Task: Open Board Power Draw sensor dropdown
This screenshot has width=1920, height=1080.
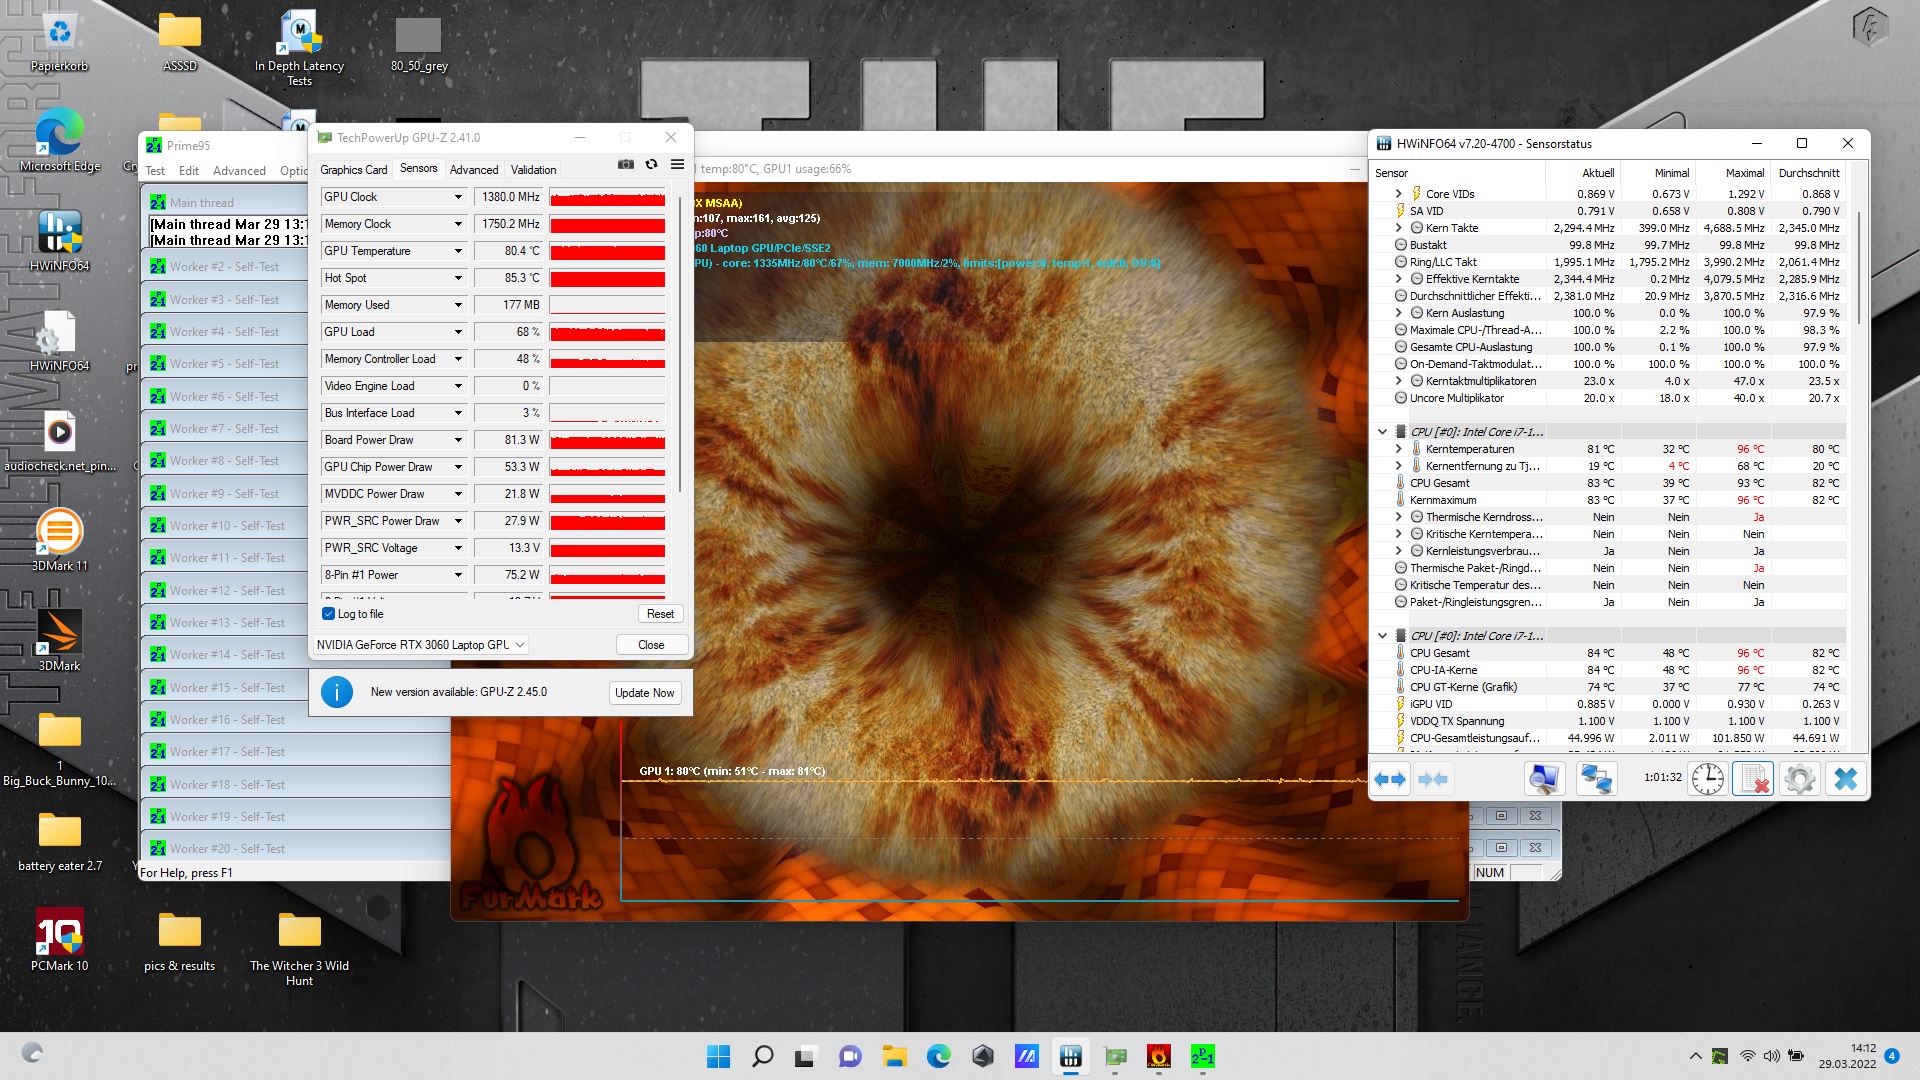Action: [x=458, y=440]
